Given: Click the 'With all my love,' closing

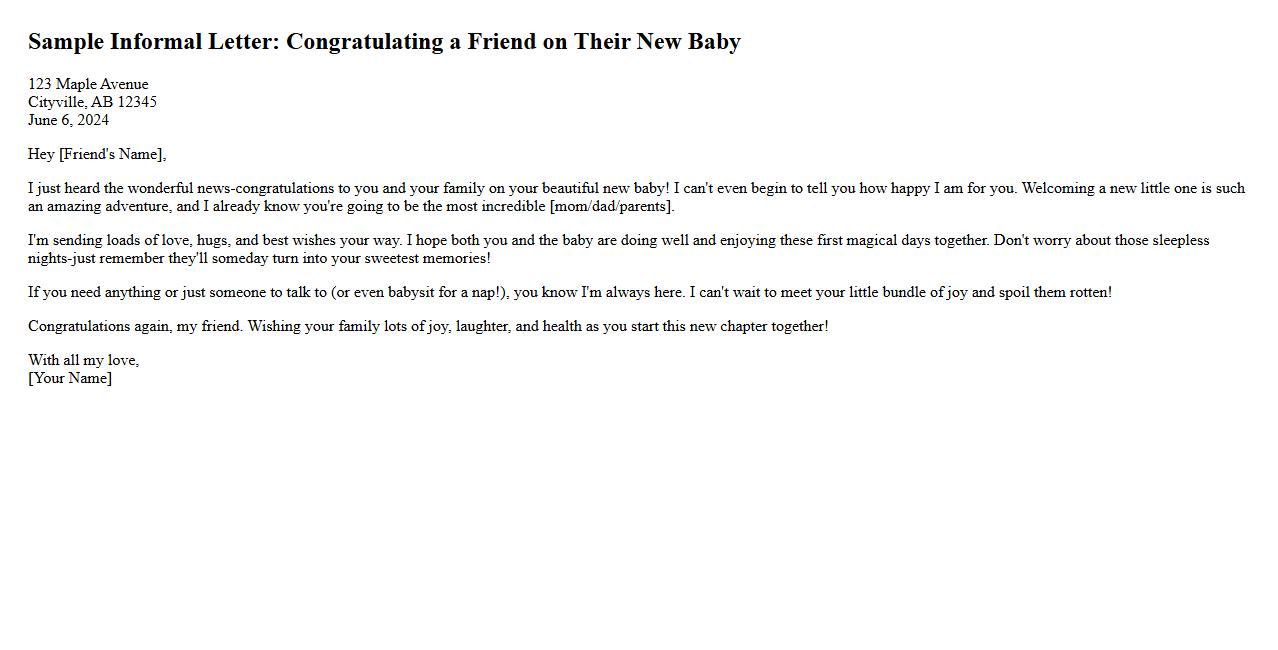Looking at the screenshot, I should (83, 360).
